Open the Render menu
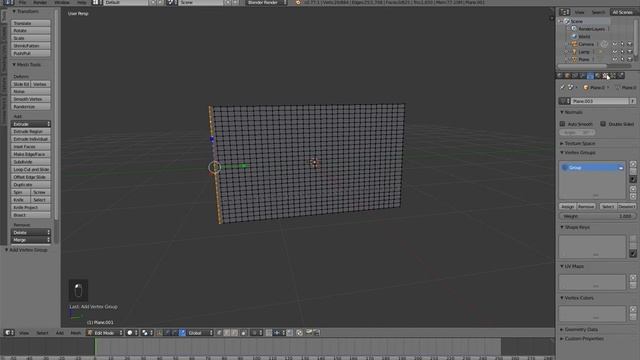Image resolution: width=640 pixels, height=360 pixels. (40, 2)
